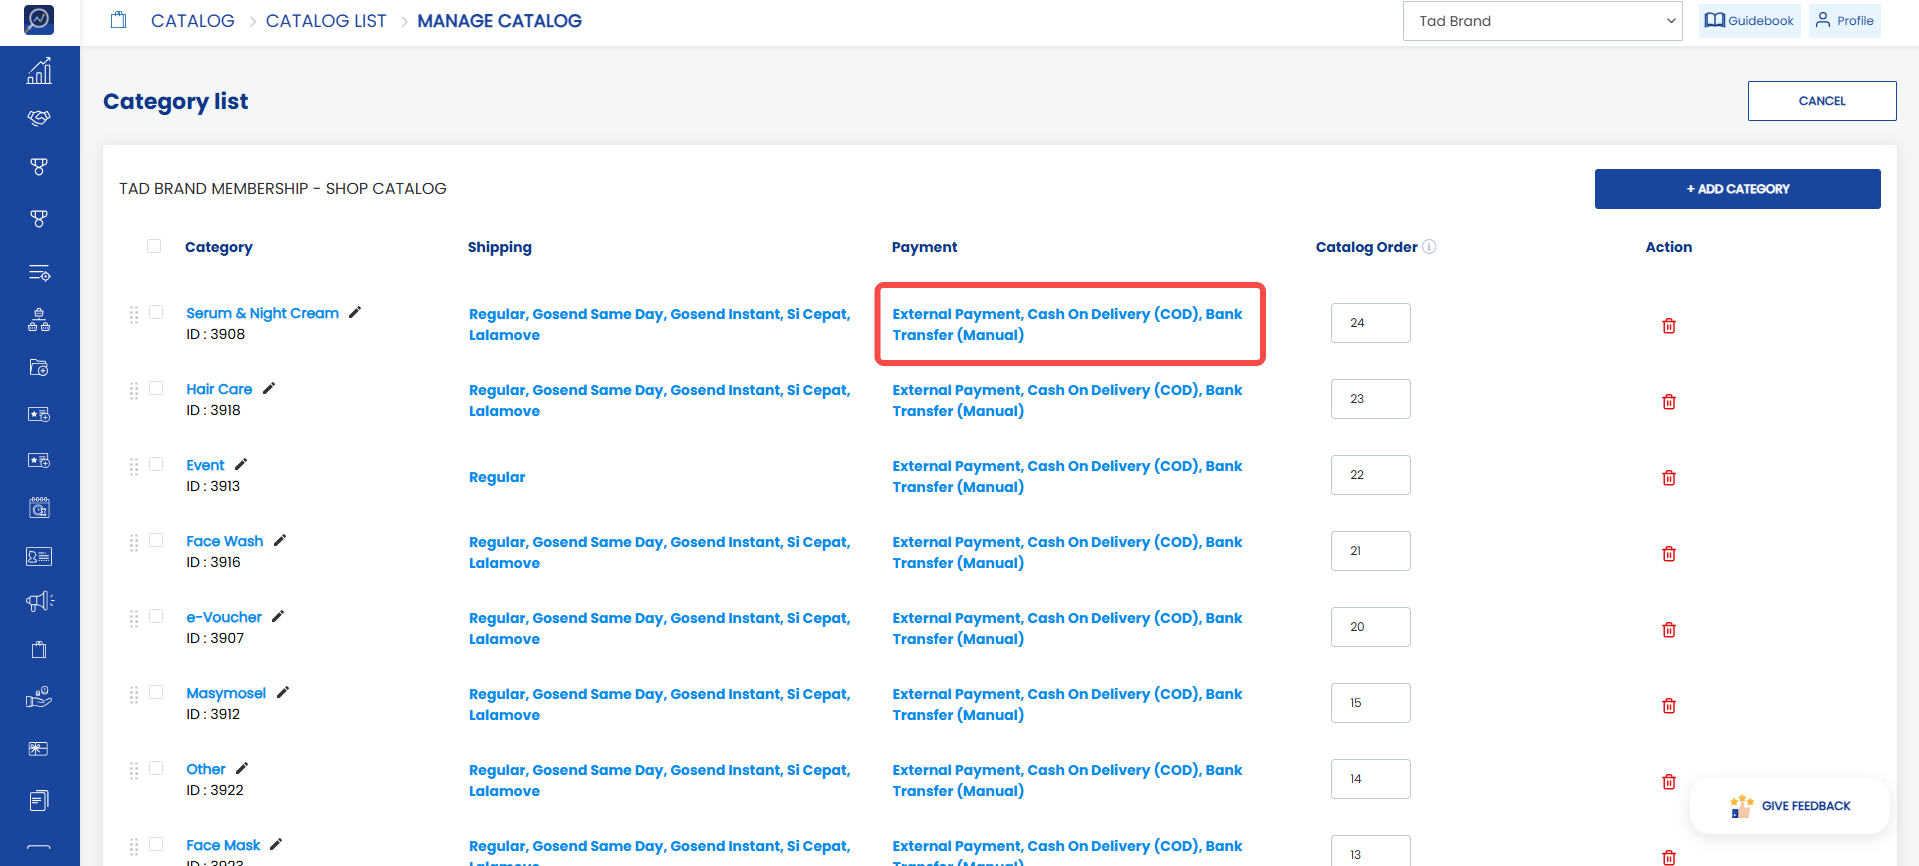
Task: Click the Shipping column header
Action: click(x=500, y=247)
